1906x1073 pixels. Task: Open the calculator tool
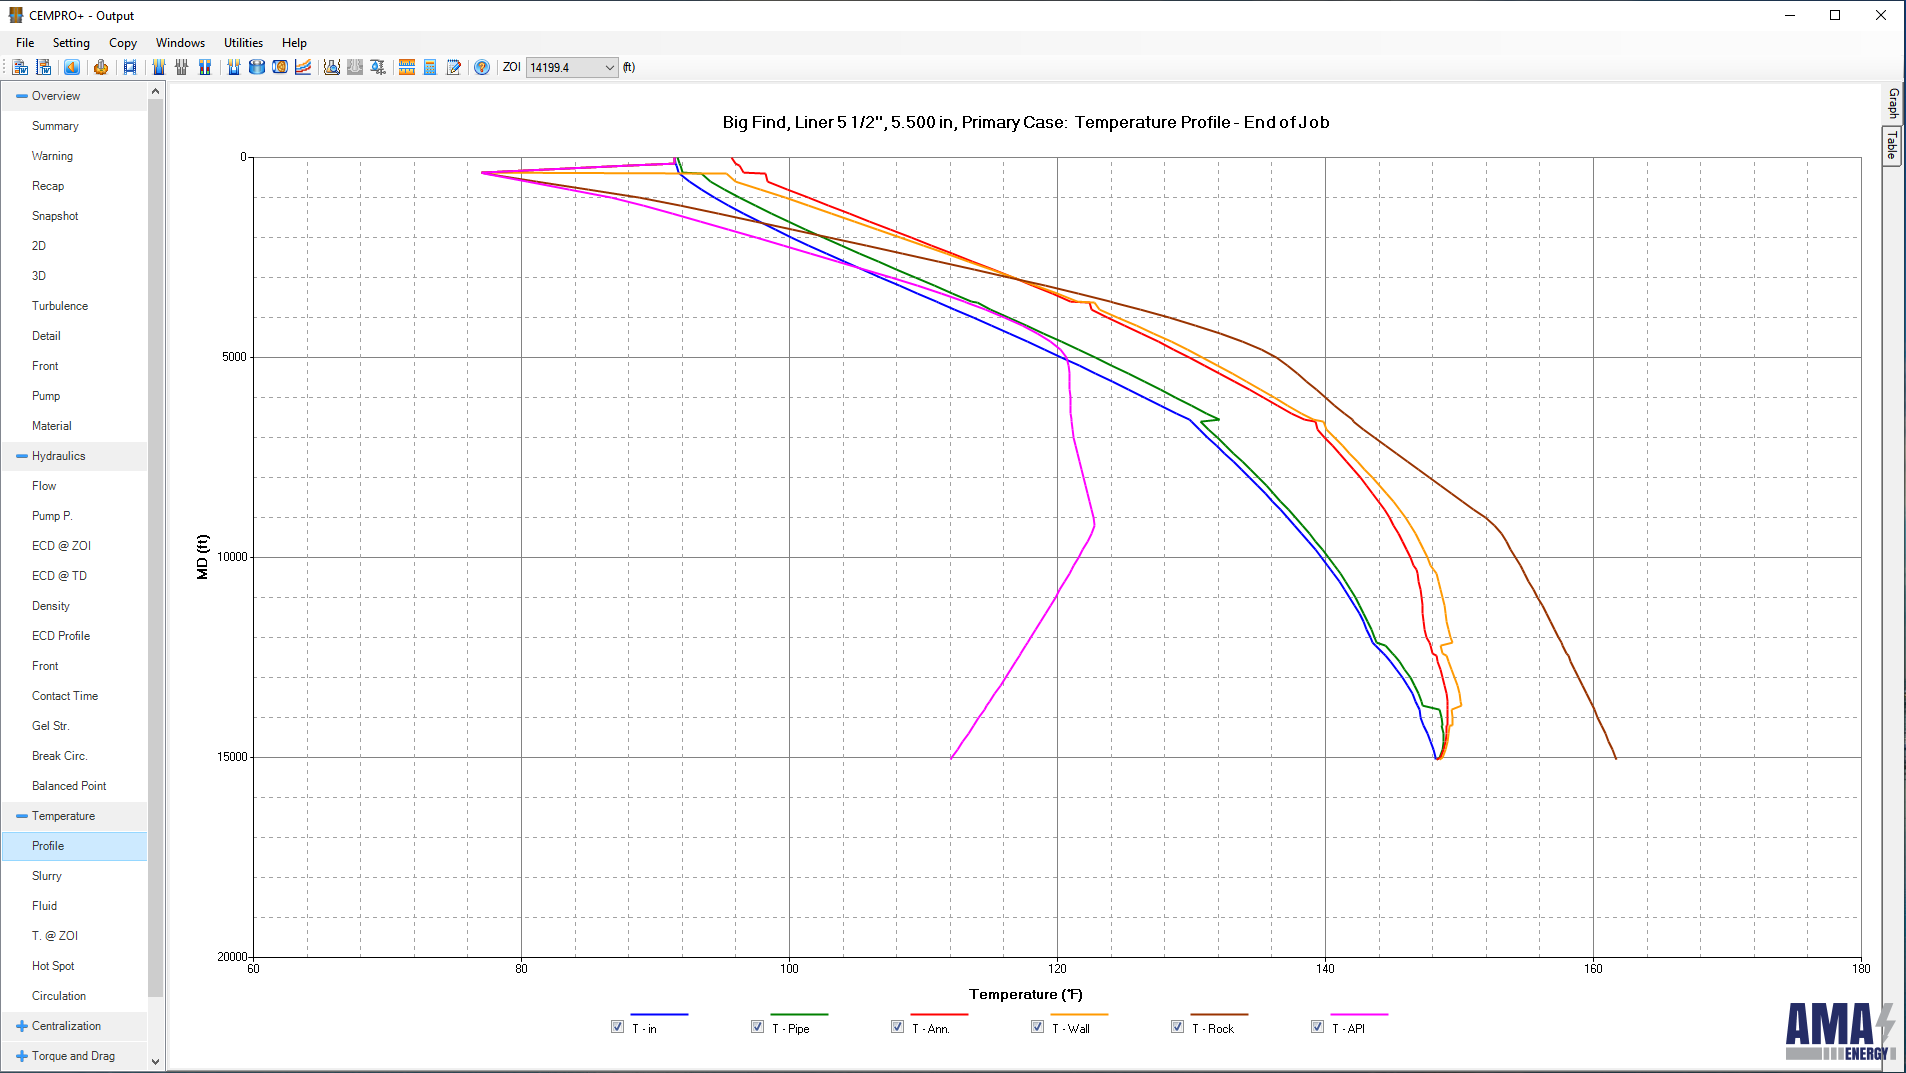click(430, 67)
